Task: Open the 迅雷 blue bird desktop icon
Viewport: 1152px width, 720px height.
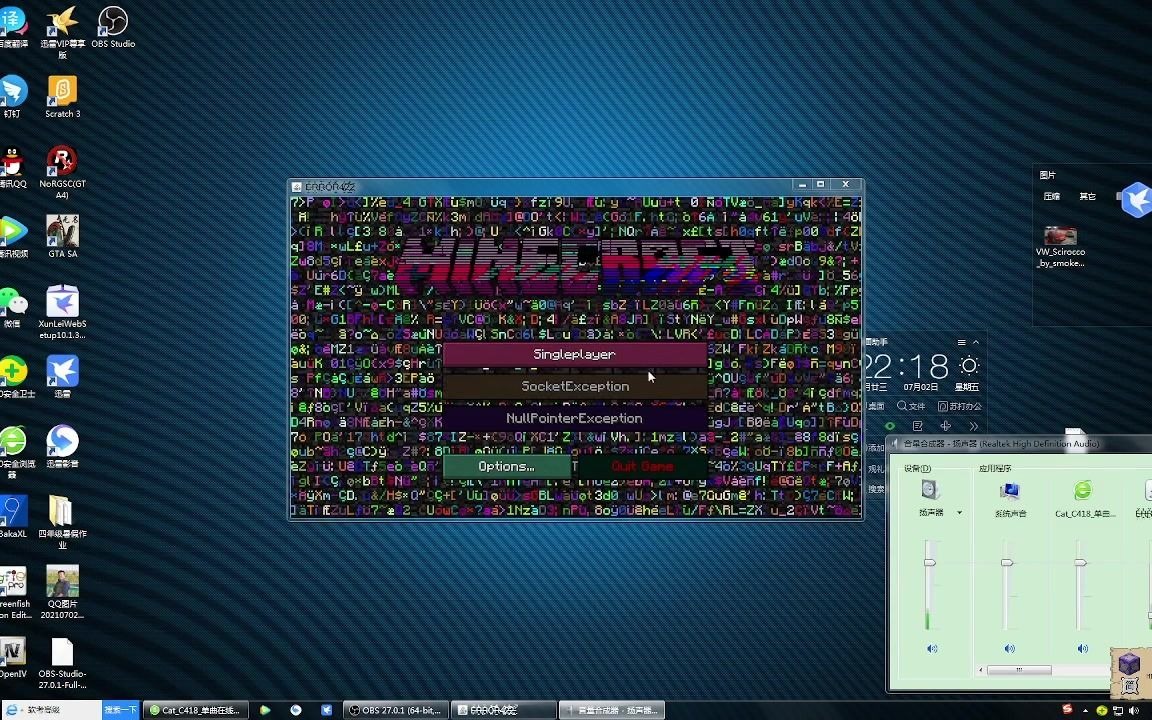Action: [62, 376]
